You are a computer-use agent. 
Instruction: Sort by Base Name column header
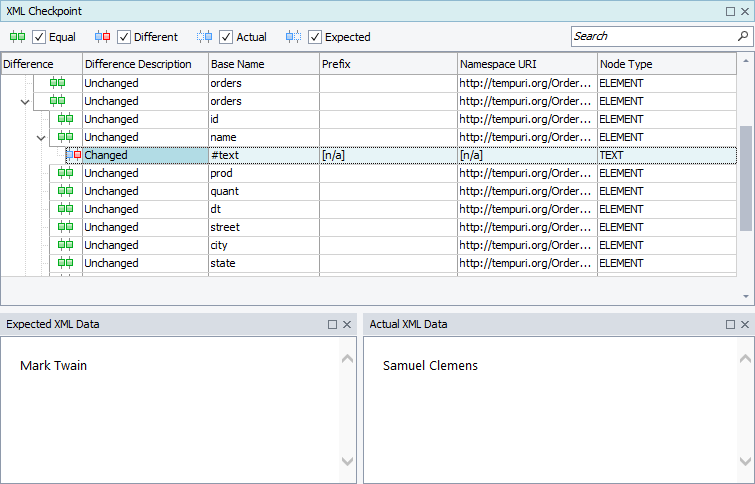click(x=263, y=64)
